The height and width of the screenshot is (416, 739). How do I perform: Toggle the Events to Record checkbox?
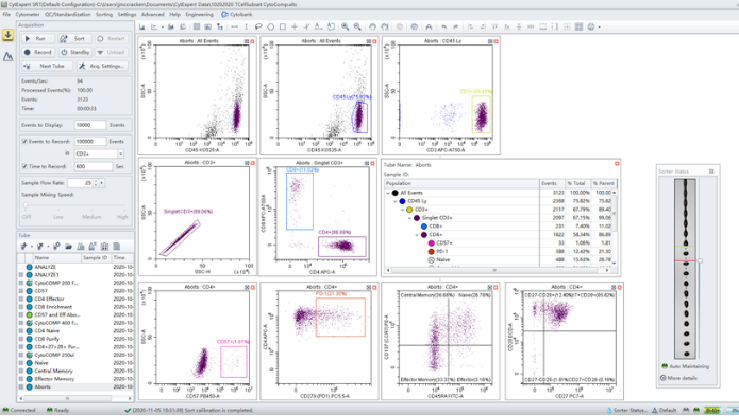click(x=24, y=142)
